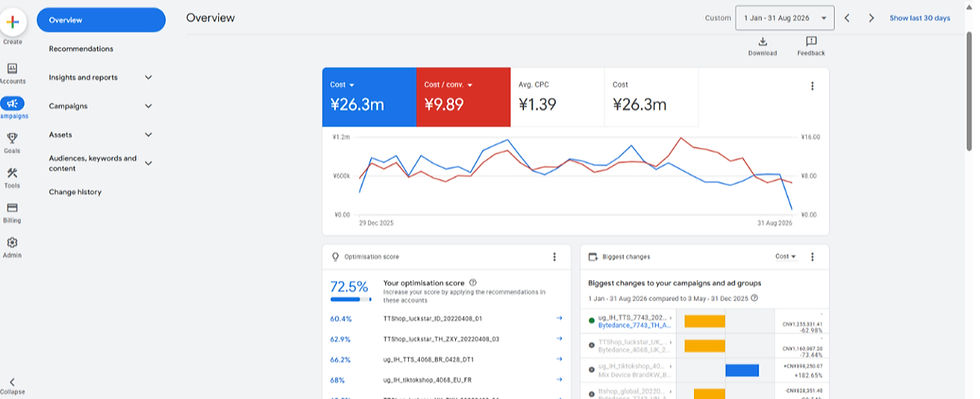Click help icon beside Your optimisation score
This screenshot has width=980, height=399.
[x=473, y=283]
